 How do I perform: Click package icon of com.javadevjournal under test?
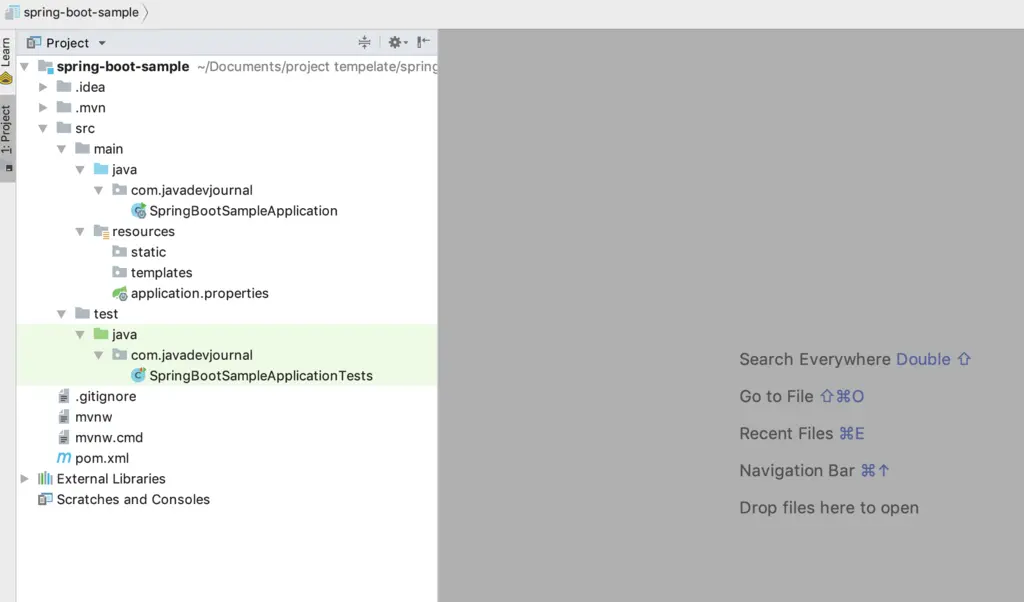(x=120, y=355)
